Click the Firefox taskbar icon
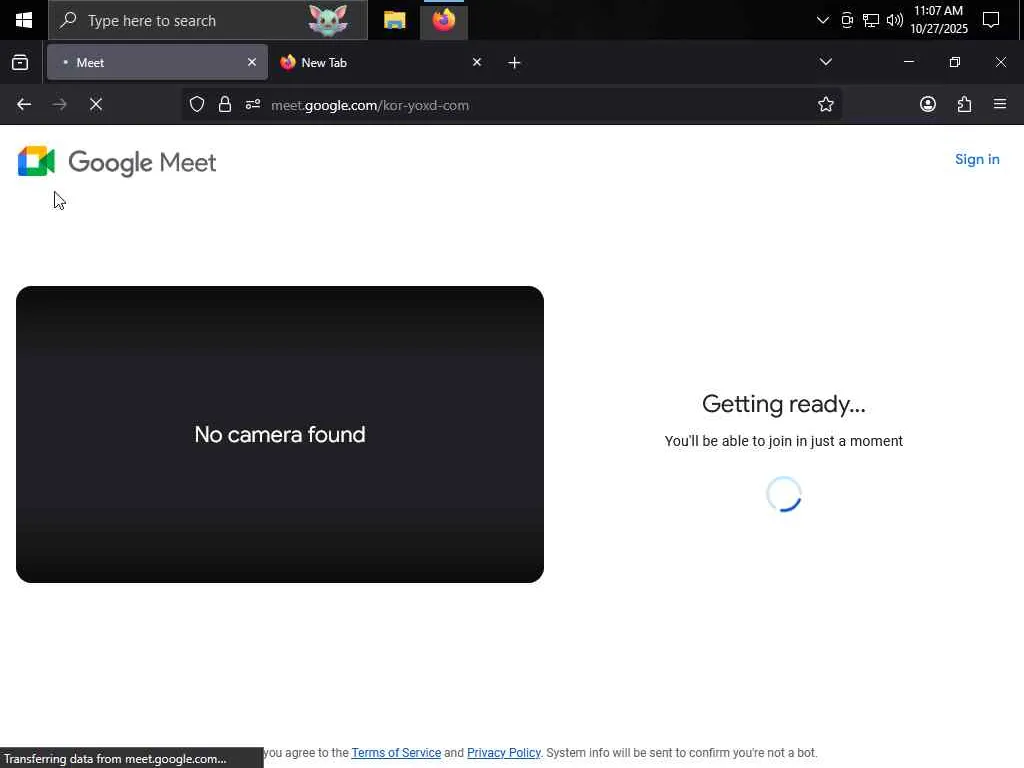1024x768 pixels. pyautogui.click(x=443, y=20)
